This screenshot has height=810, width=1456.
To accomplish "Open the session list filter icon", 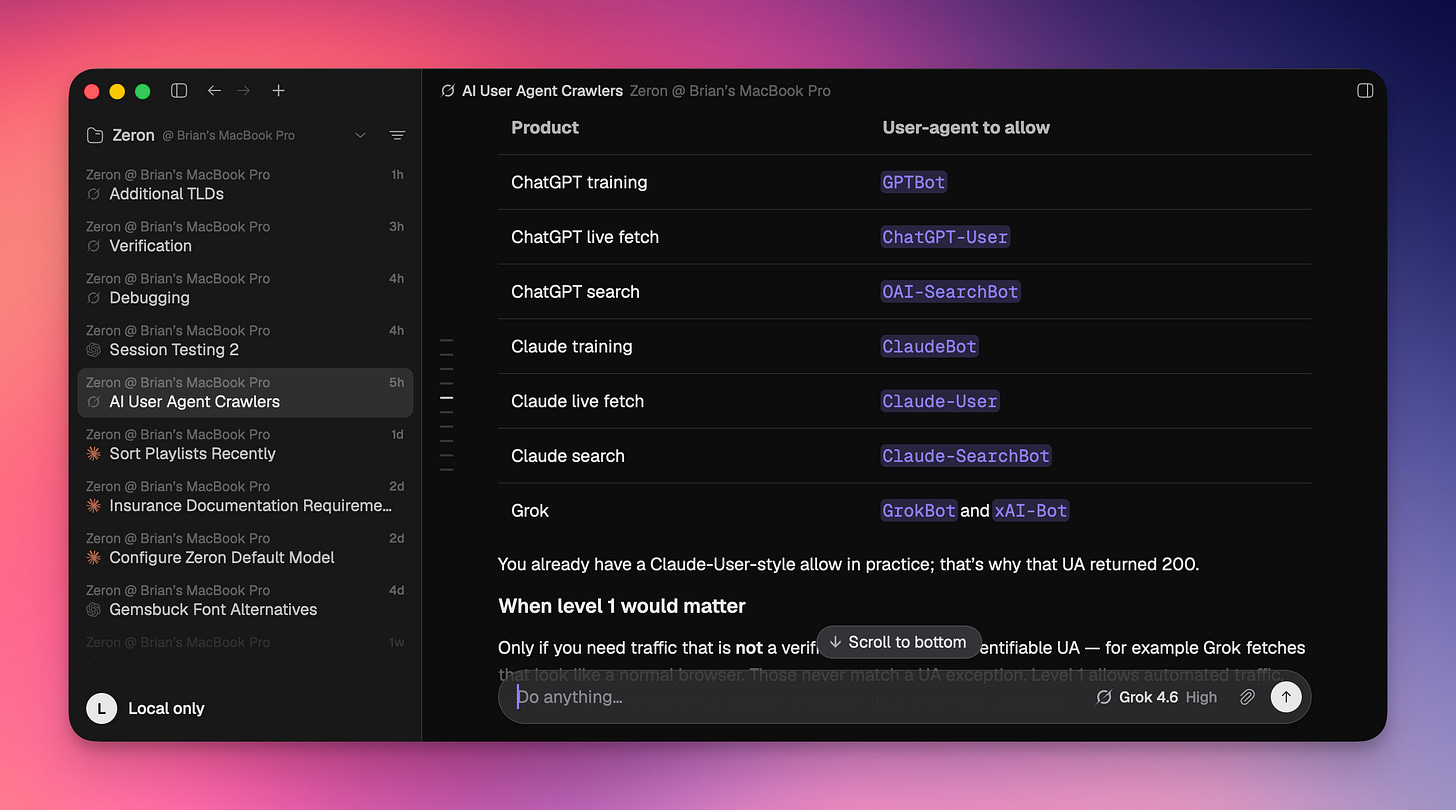I will click(397, 135).
